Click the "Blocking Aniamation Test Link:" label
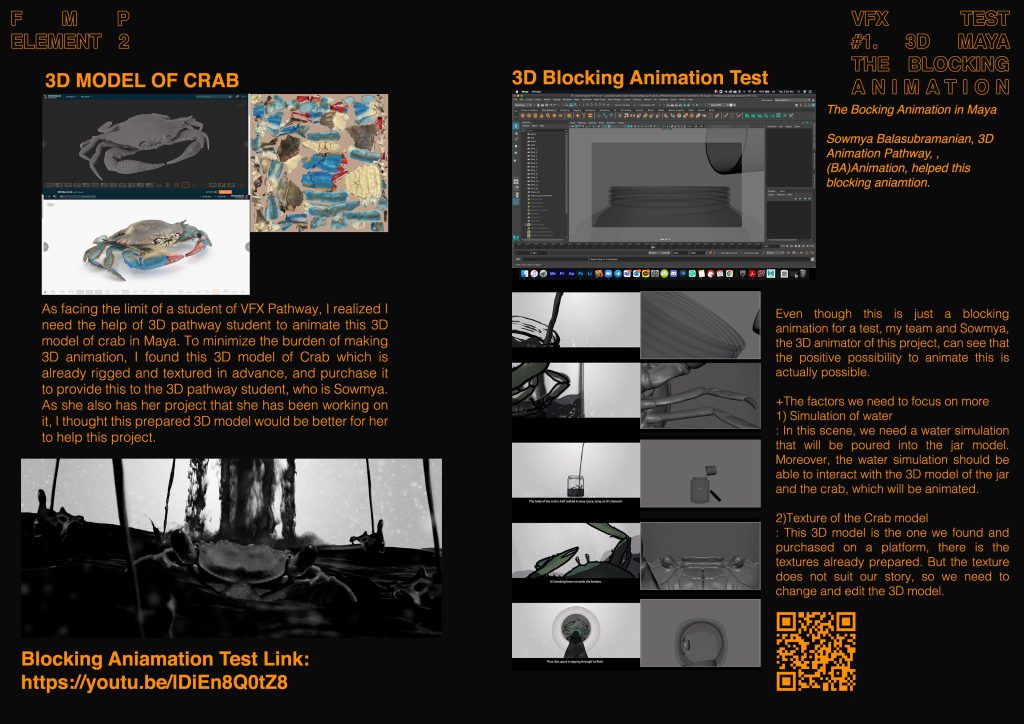Viewport: 1024px width, 724px height. coord(165,659)
